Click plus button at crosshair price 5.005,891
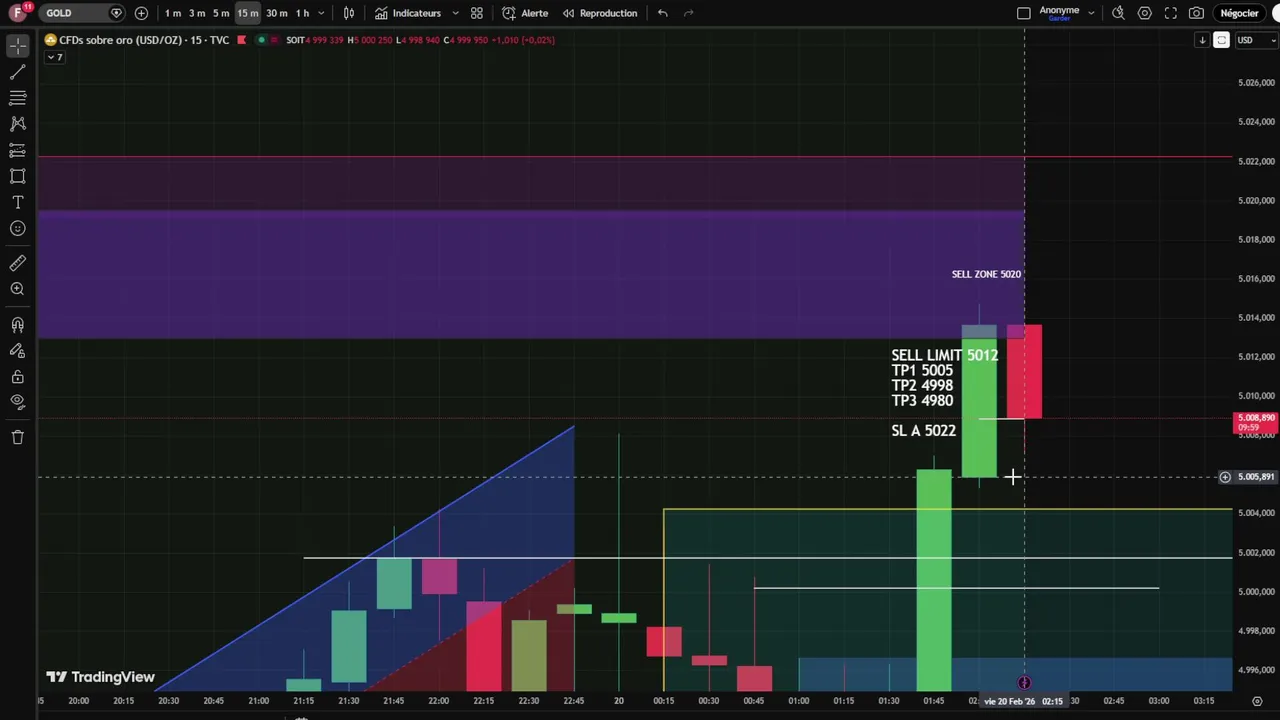The width and height of the screenshot is (1280, 720). coord(1224,477)
